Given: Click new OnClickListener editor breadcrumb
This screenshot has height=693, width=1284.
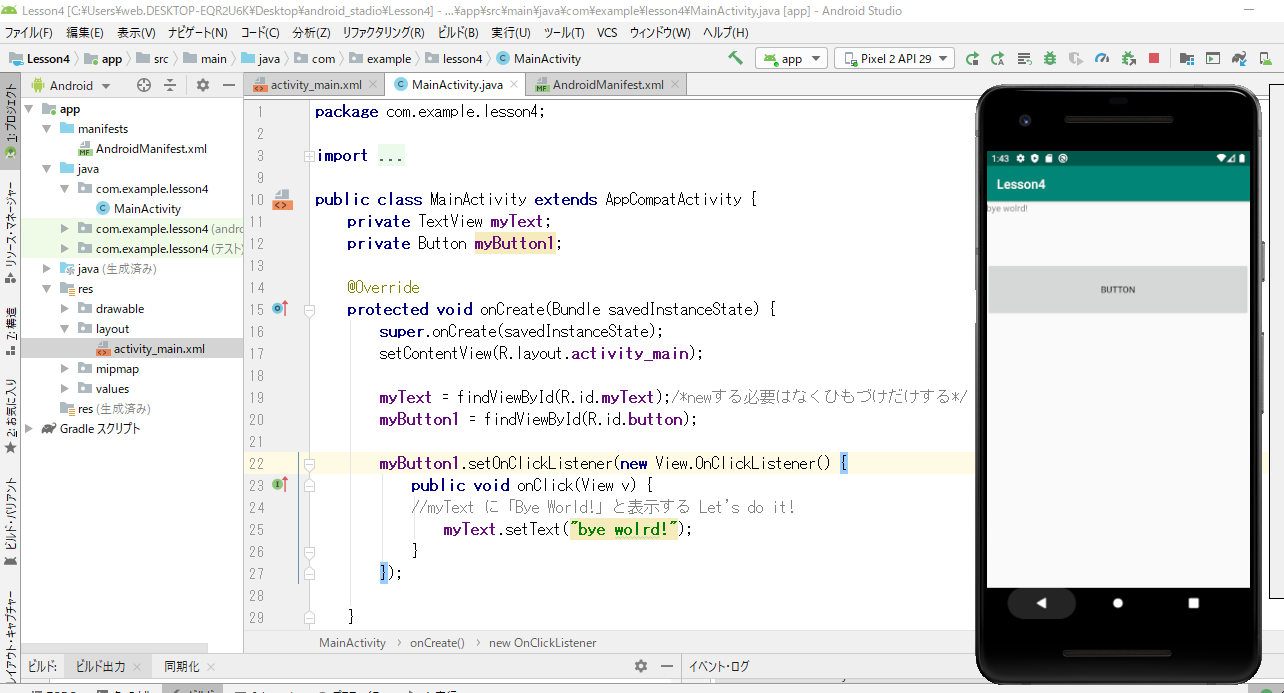Looking at the screenshot, I should 543,643.
